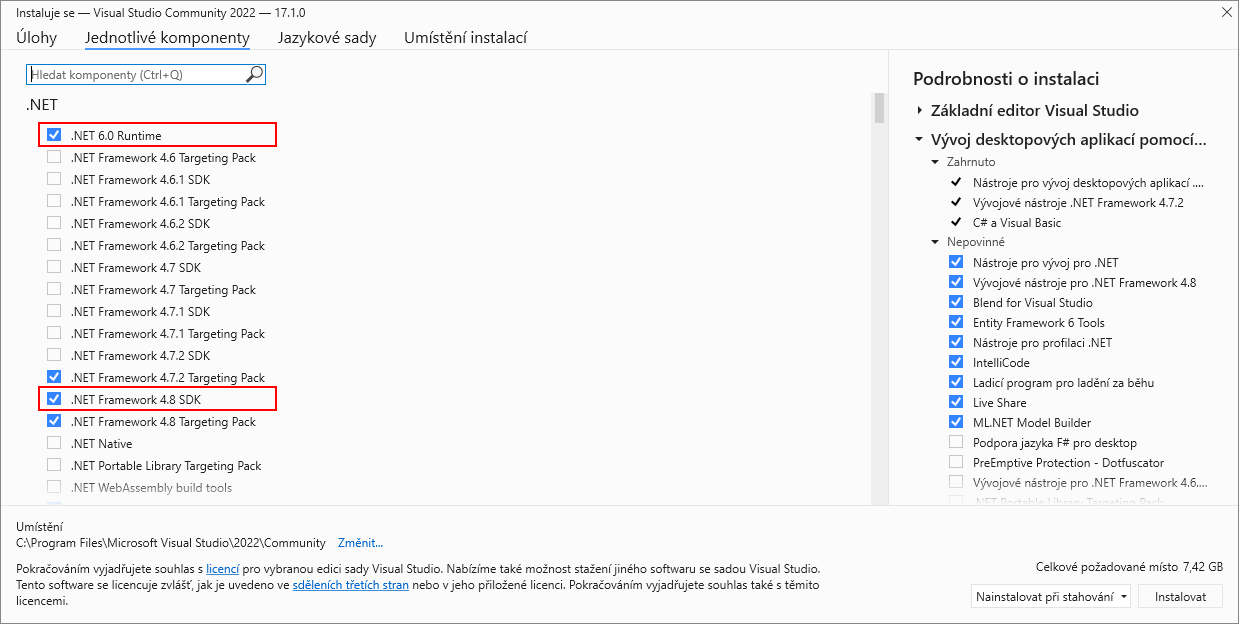Screen dimensions: 1239x624
Task: Uncheck Entity Framework 6 Tools
Action: (956, 322)
